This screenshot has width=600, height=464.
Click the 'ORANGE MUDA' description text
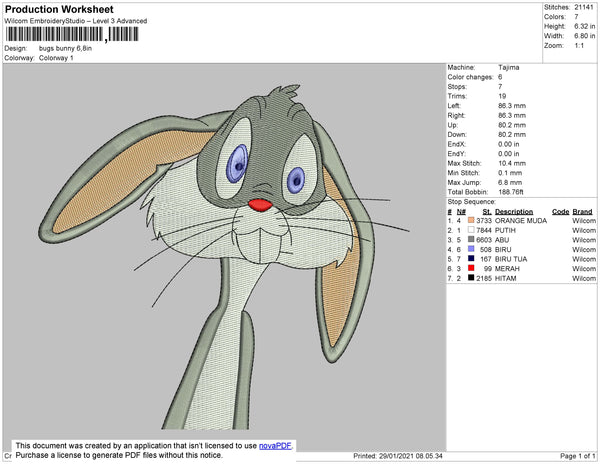tap(521, 221)
